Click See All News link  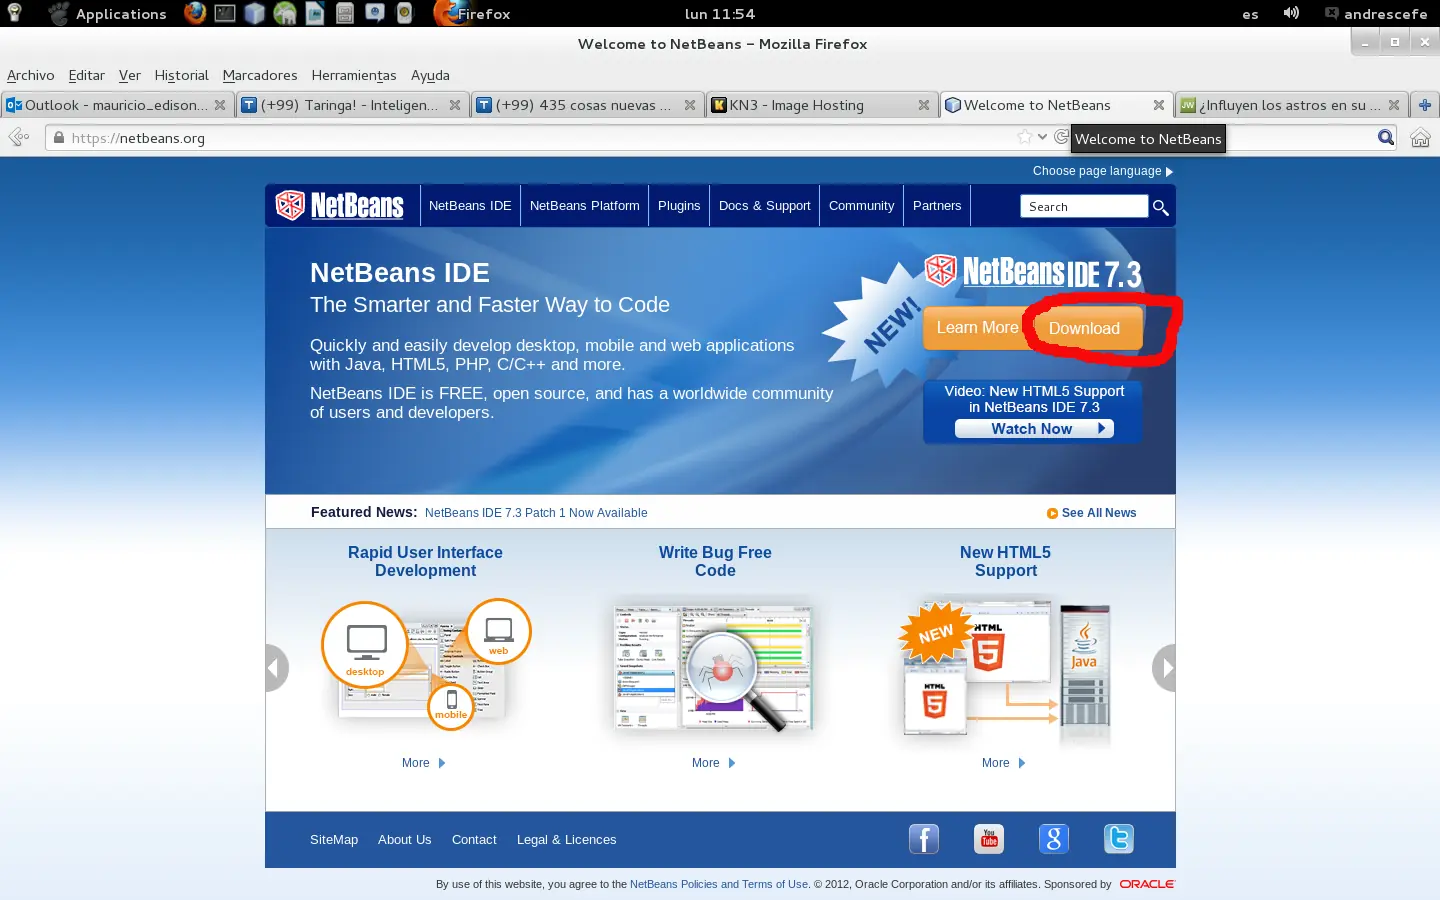point(1092,513)
